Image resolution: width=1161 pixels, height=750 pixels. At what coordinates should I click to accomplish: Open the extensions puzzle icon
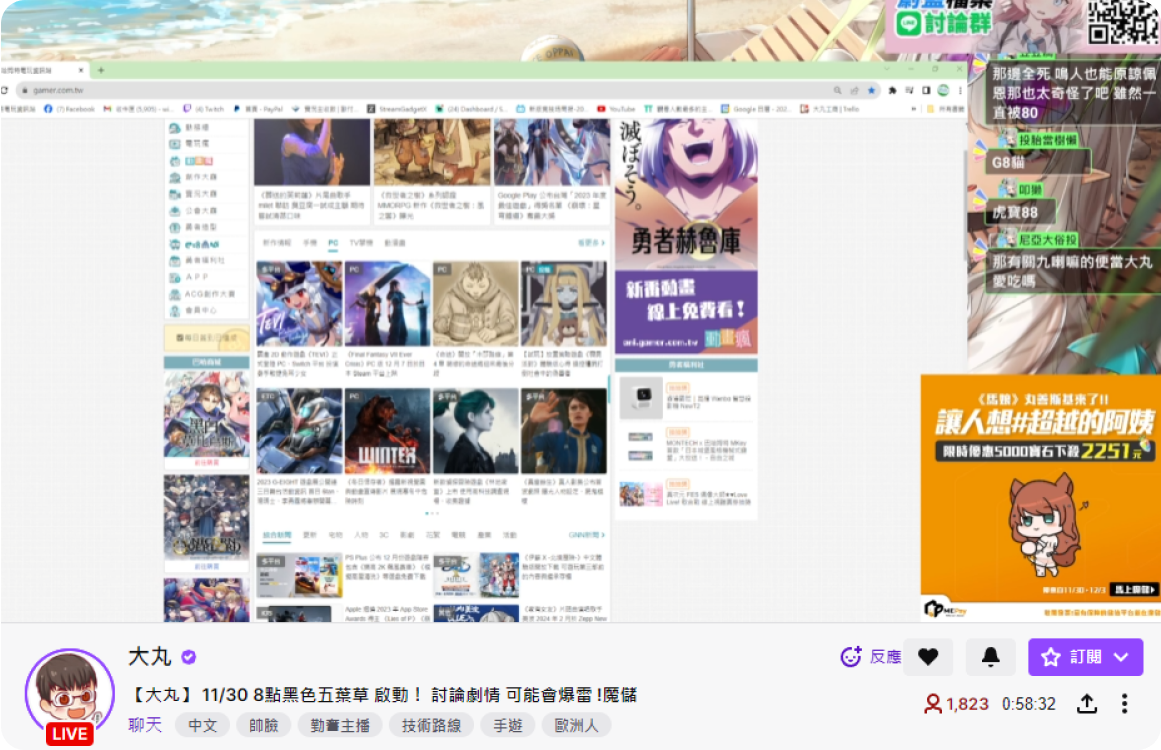892,90
